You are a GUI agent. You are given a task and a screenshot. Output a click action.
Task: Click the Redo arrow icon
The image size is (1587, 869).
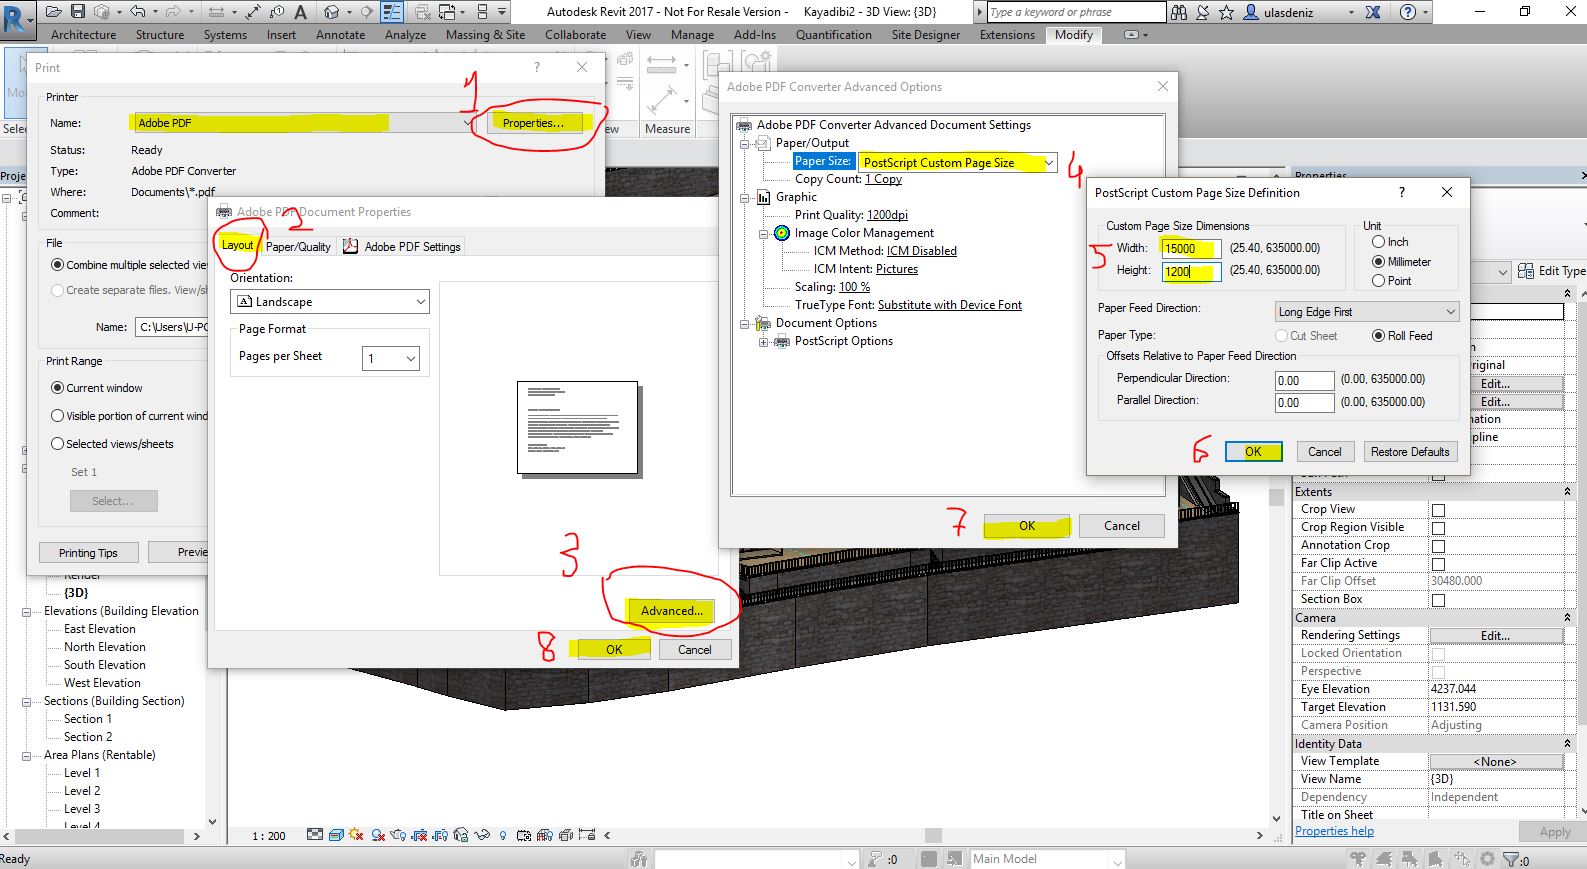(174, 12)
